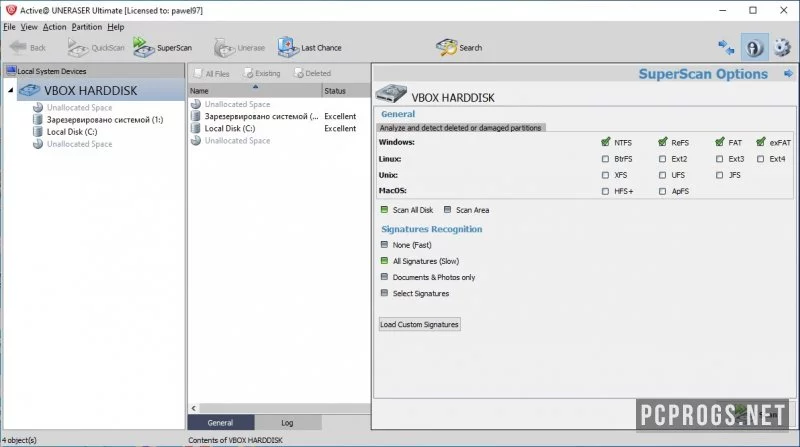Select last Unallocated Space in device tree
The height and width of the screenshot is (447, 800).
click(x=79, y=144)
